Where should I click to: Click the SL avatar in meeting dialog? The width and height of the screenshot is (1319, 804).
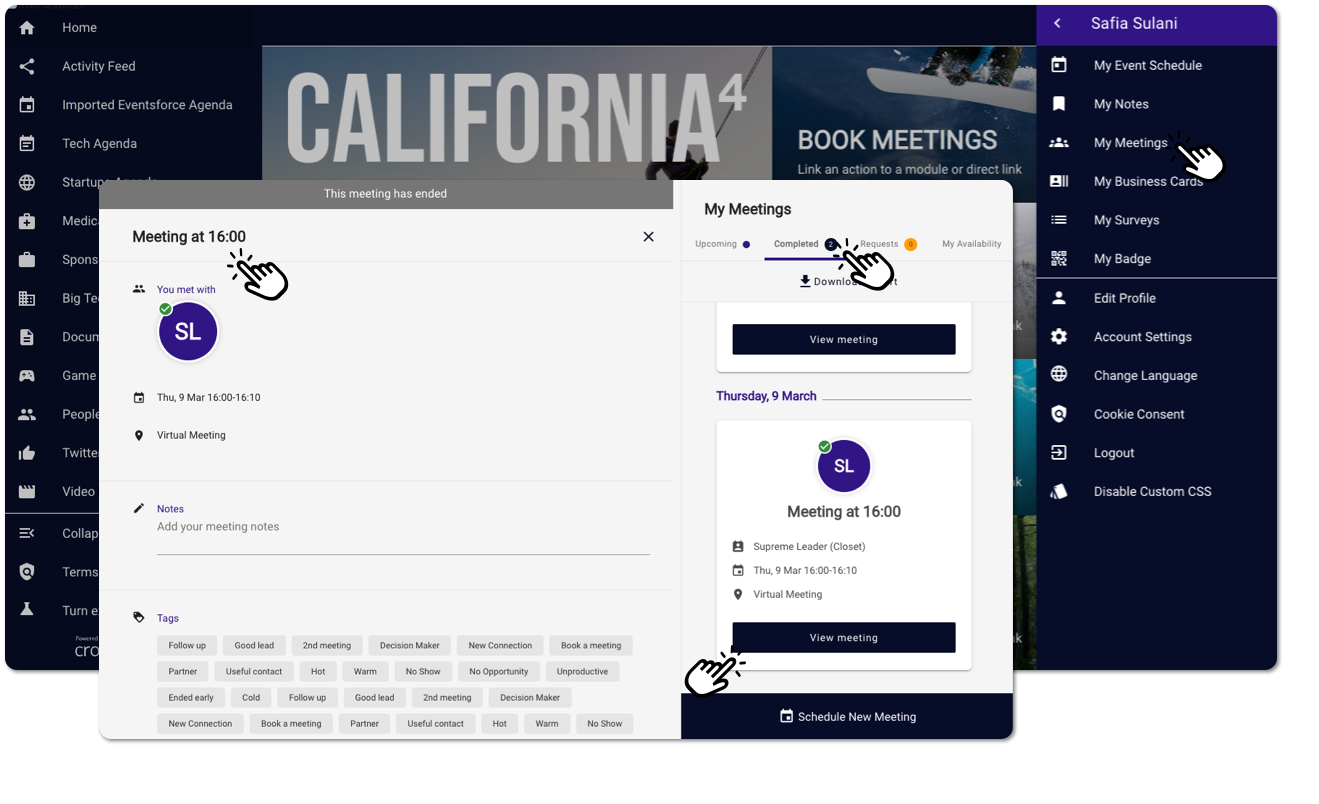(x=188, y=333)
